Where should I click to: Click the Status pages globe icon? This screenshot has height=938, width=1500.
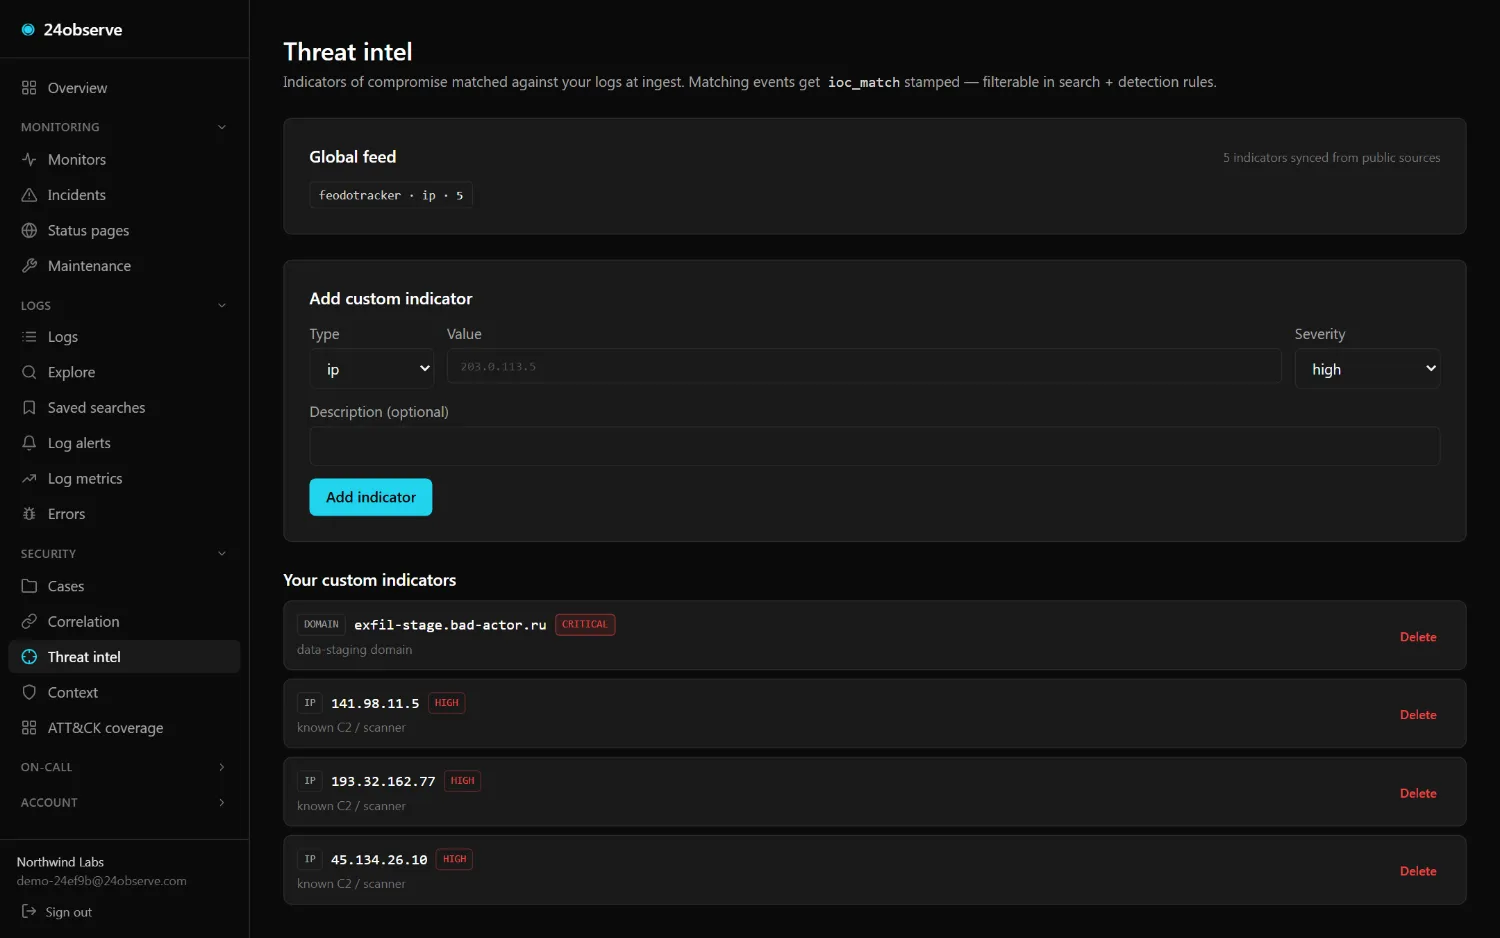click(29, 231)
